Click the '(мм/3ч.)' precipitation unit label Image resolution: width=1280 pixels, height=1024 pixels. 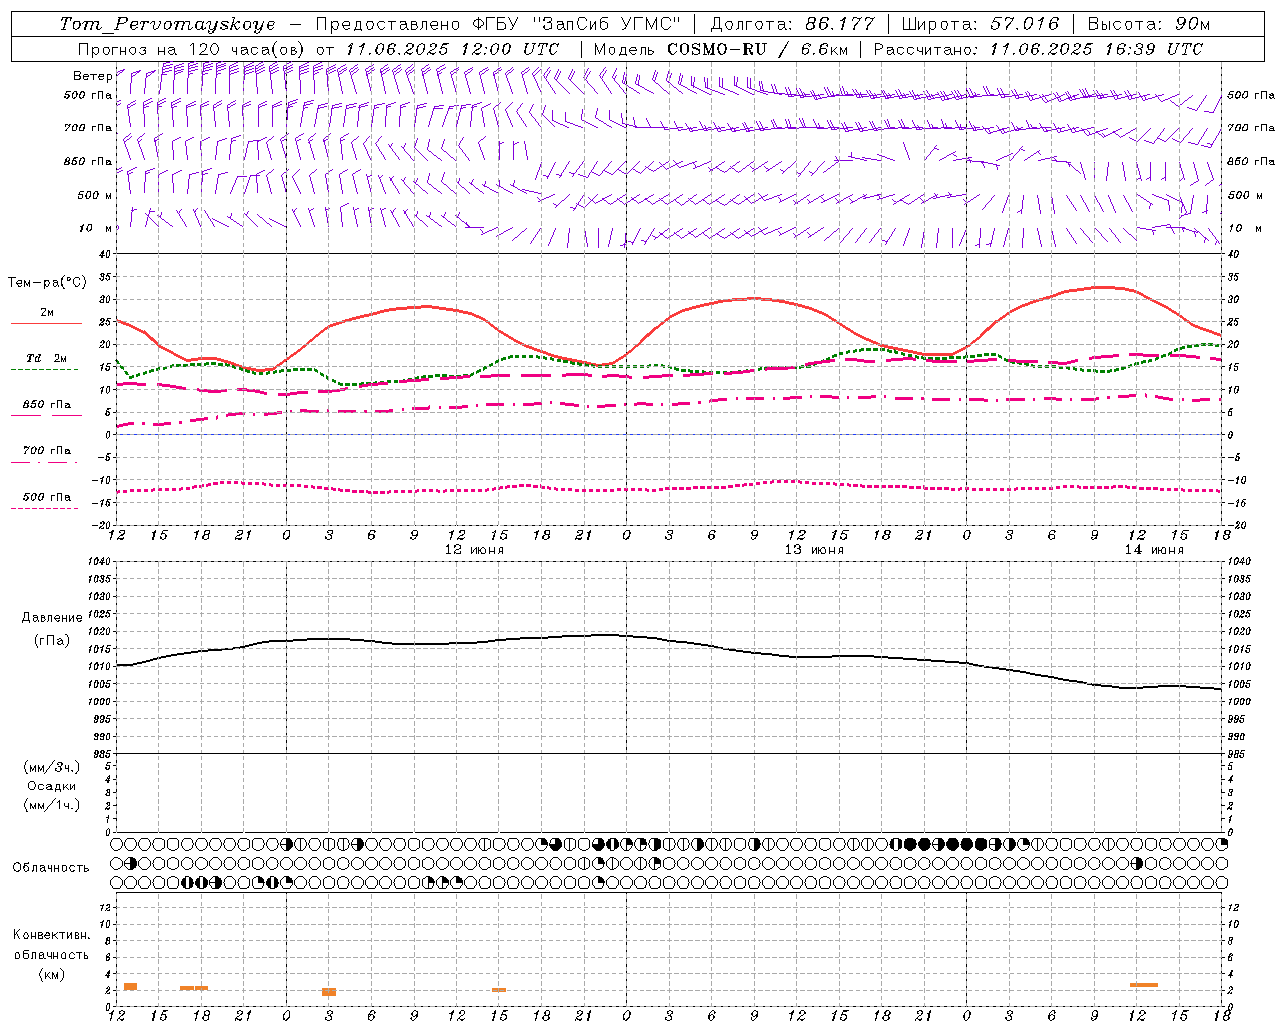pyautogui.click(x=52, y=767)
